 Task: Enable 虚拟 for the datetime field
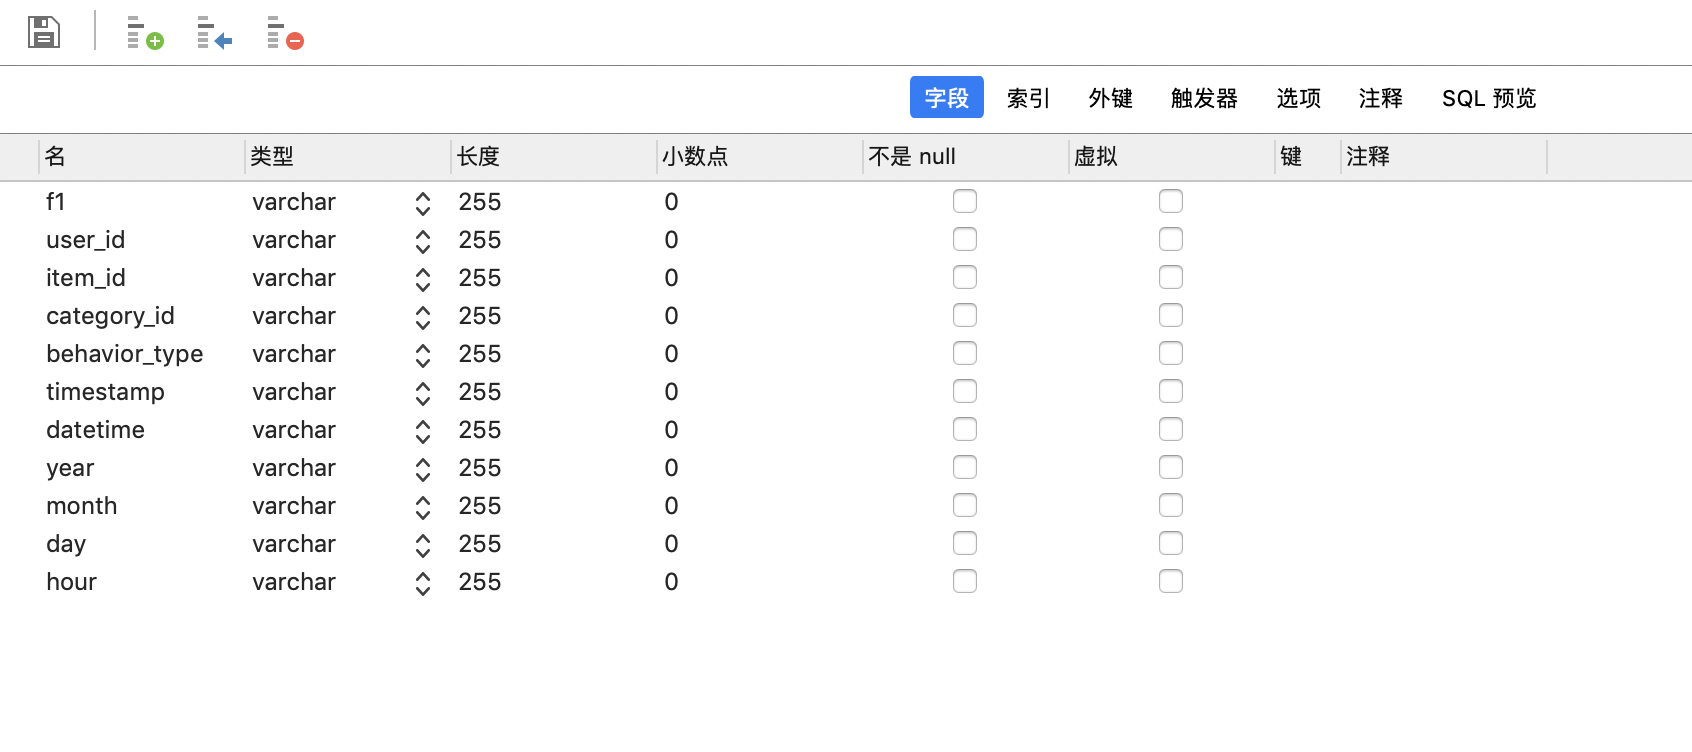click(1171, 429)
